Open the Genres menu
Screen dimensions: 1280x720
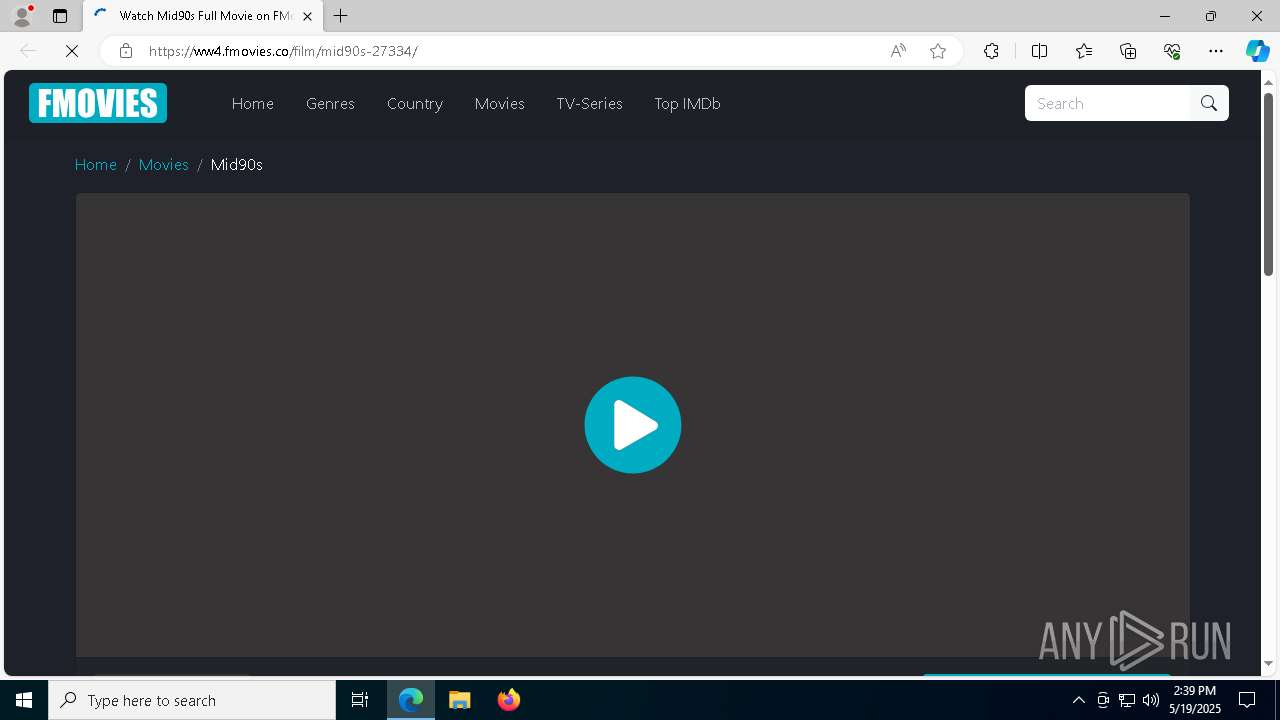click(330, 103)
